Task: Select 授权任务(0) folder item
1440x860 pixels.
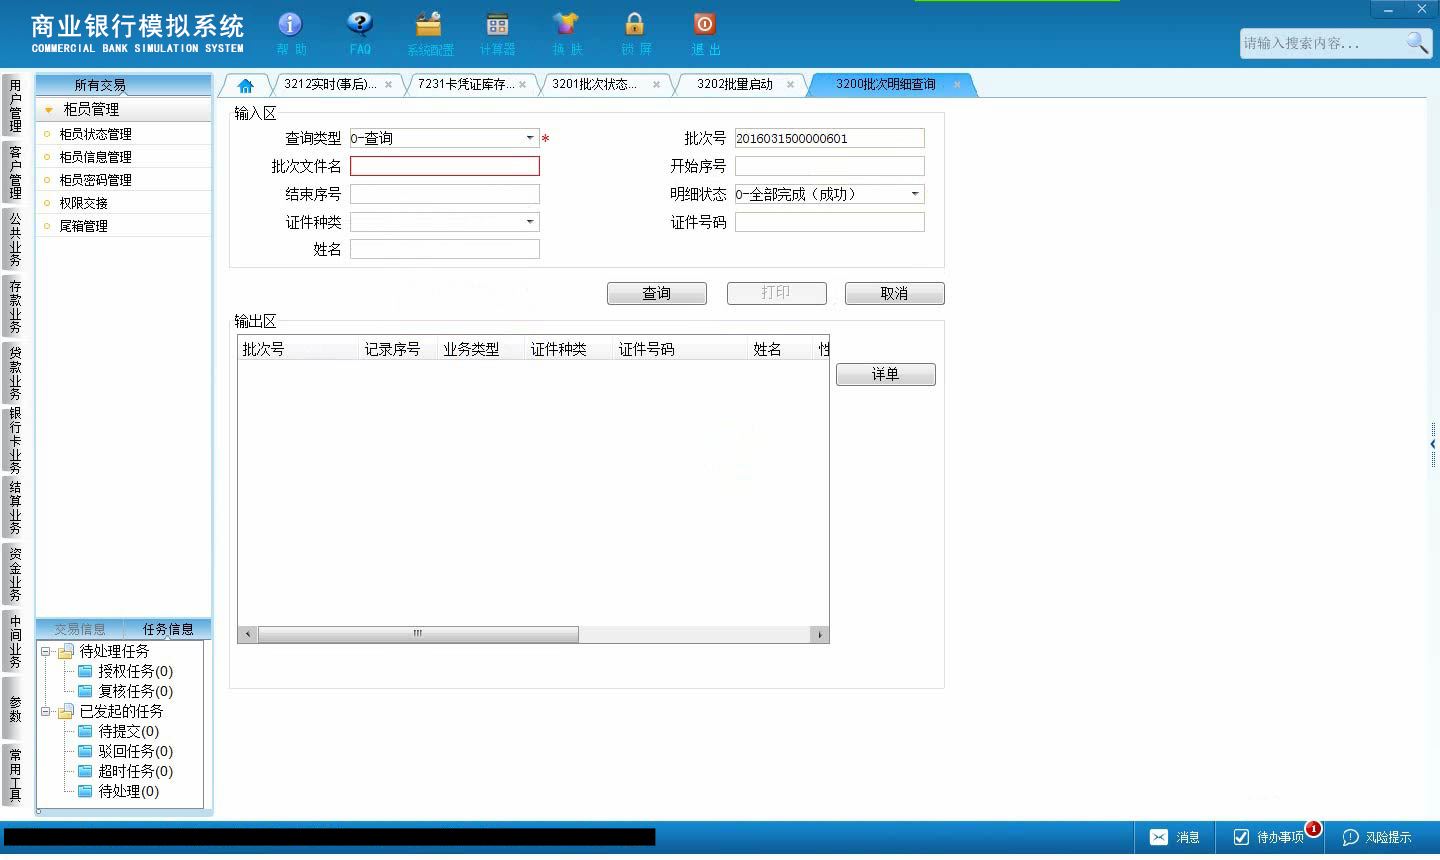Action: coord(126,671)
